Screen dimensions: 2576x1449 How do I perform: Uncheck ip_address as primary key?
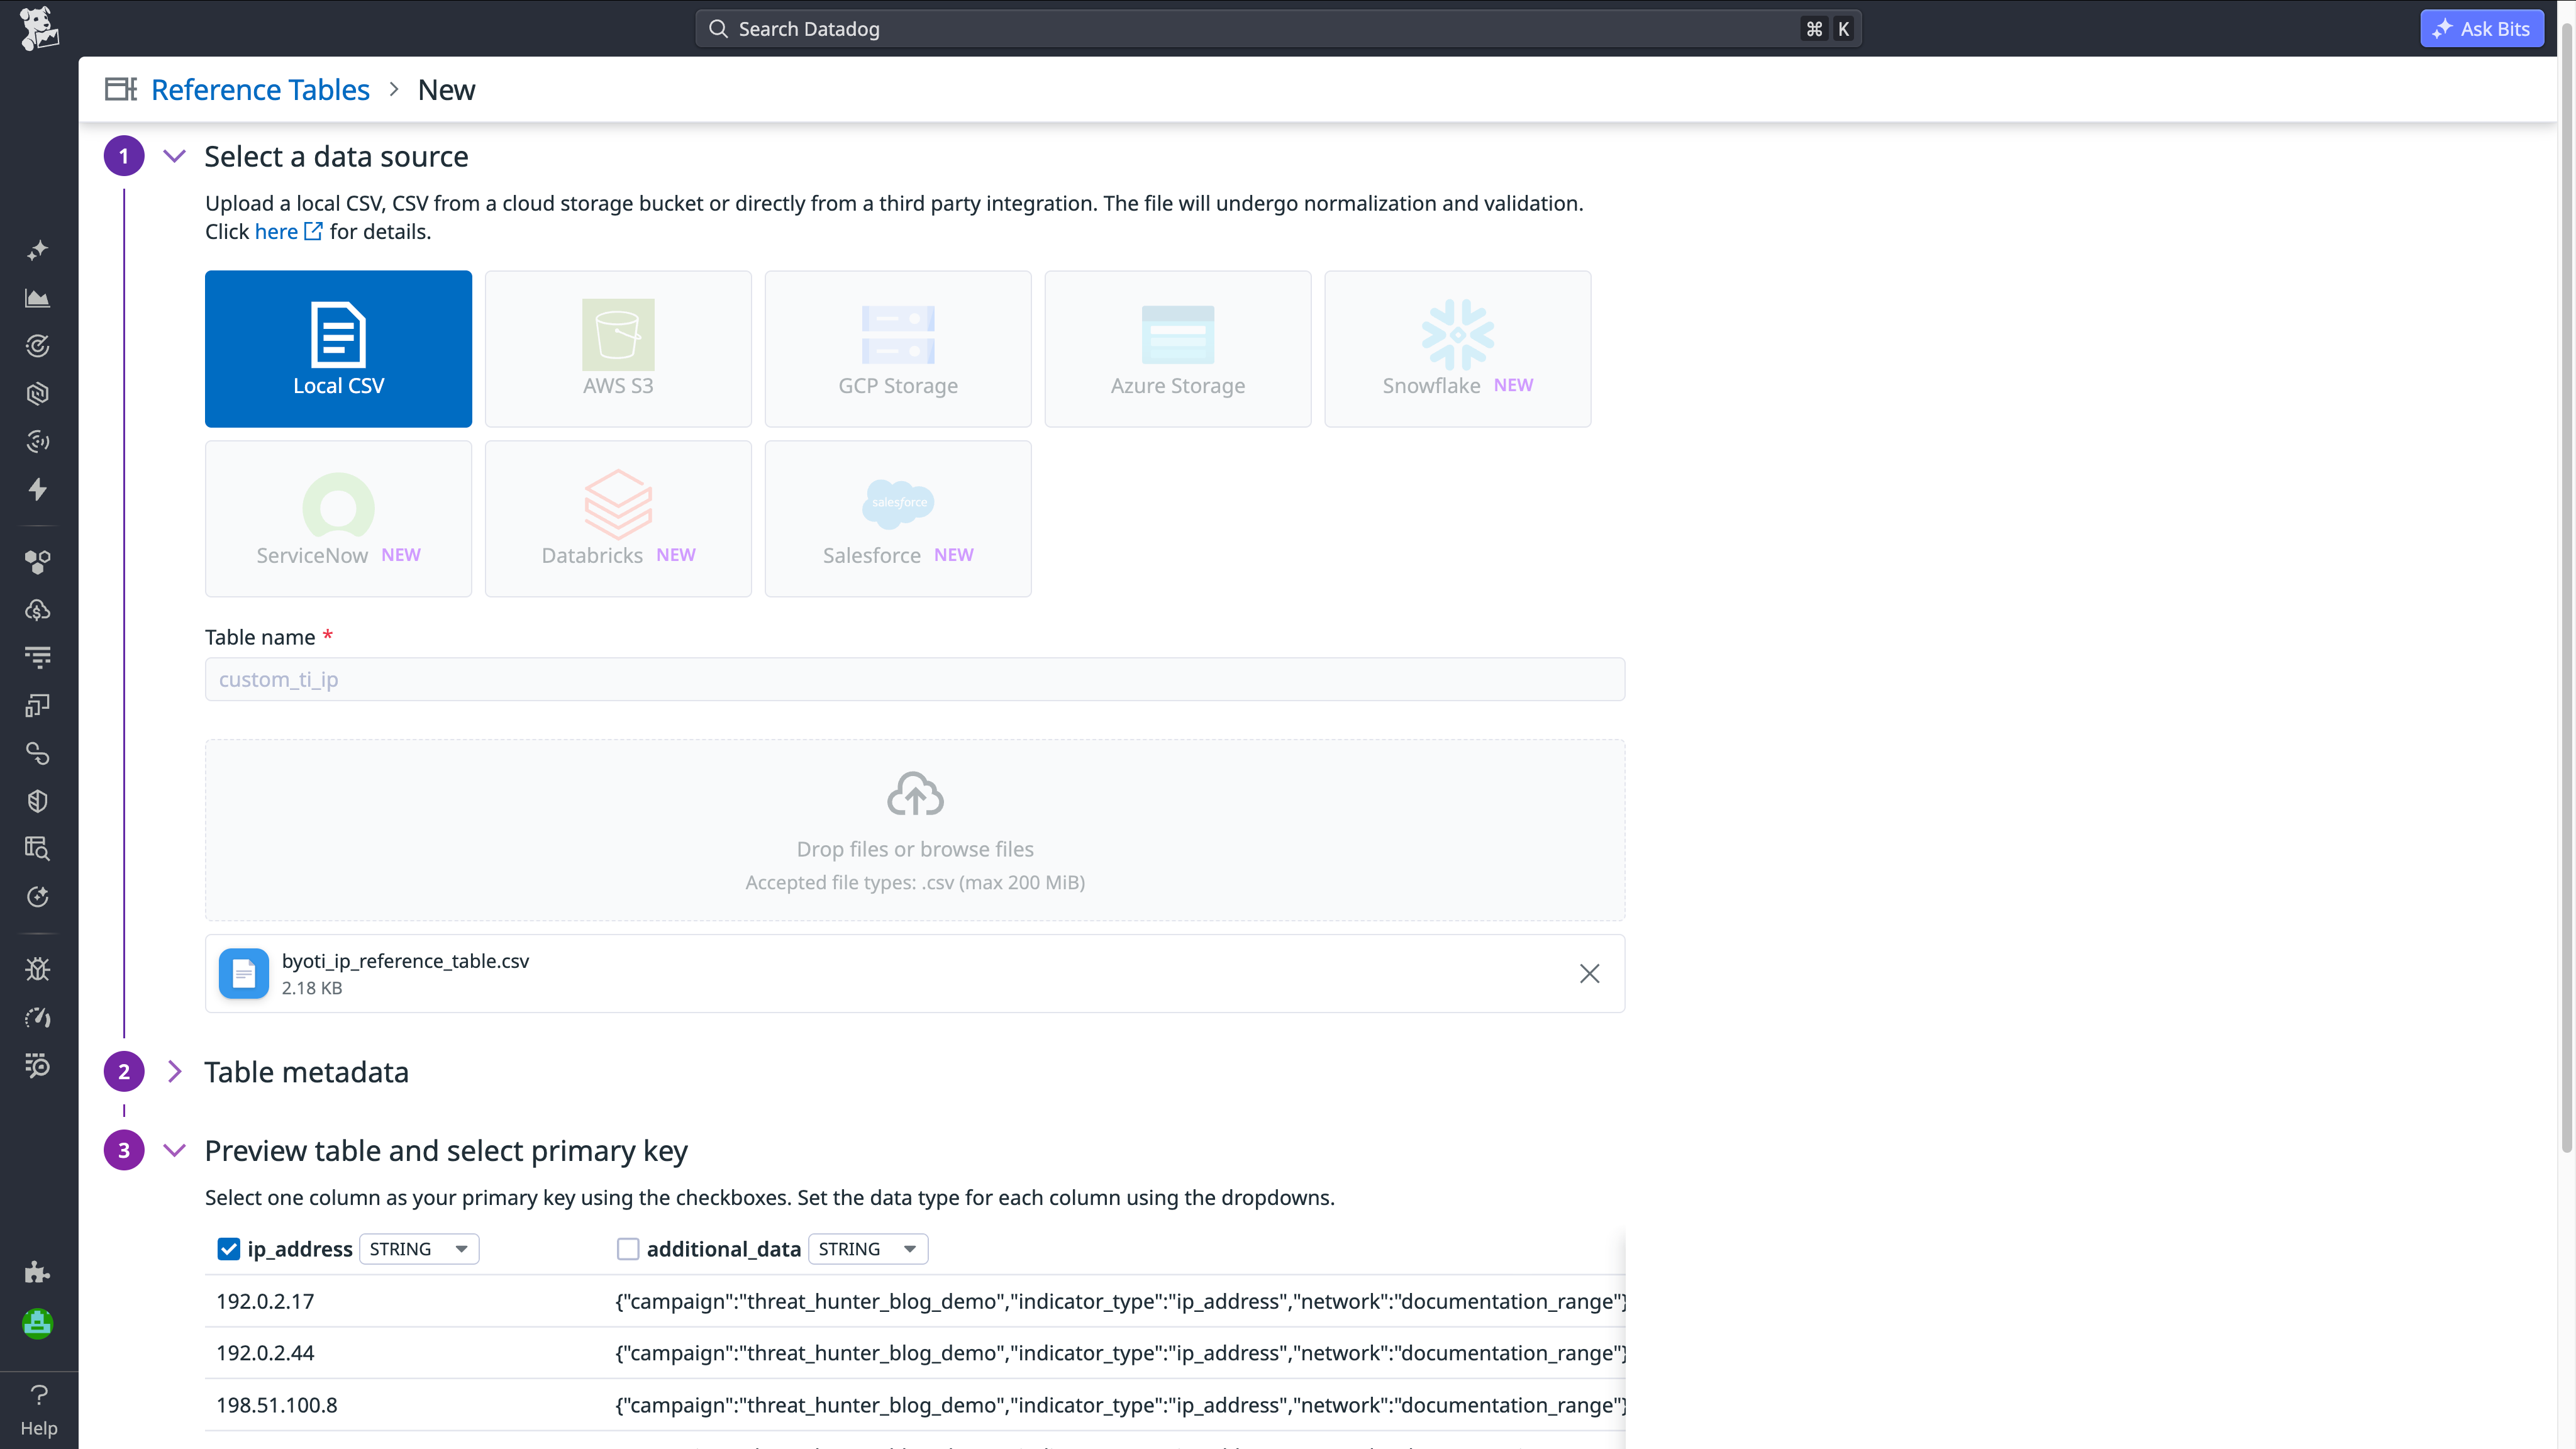228,1249
